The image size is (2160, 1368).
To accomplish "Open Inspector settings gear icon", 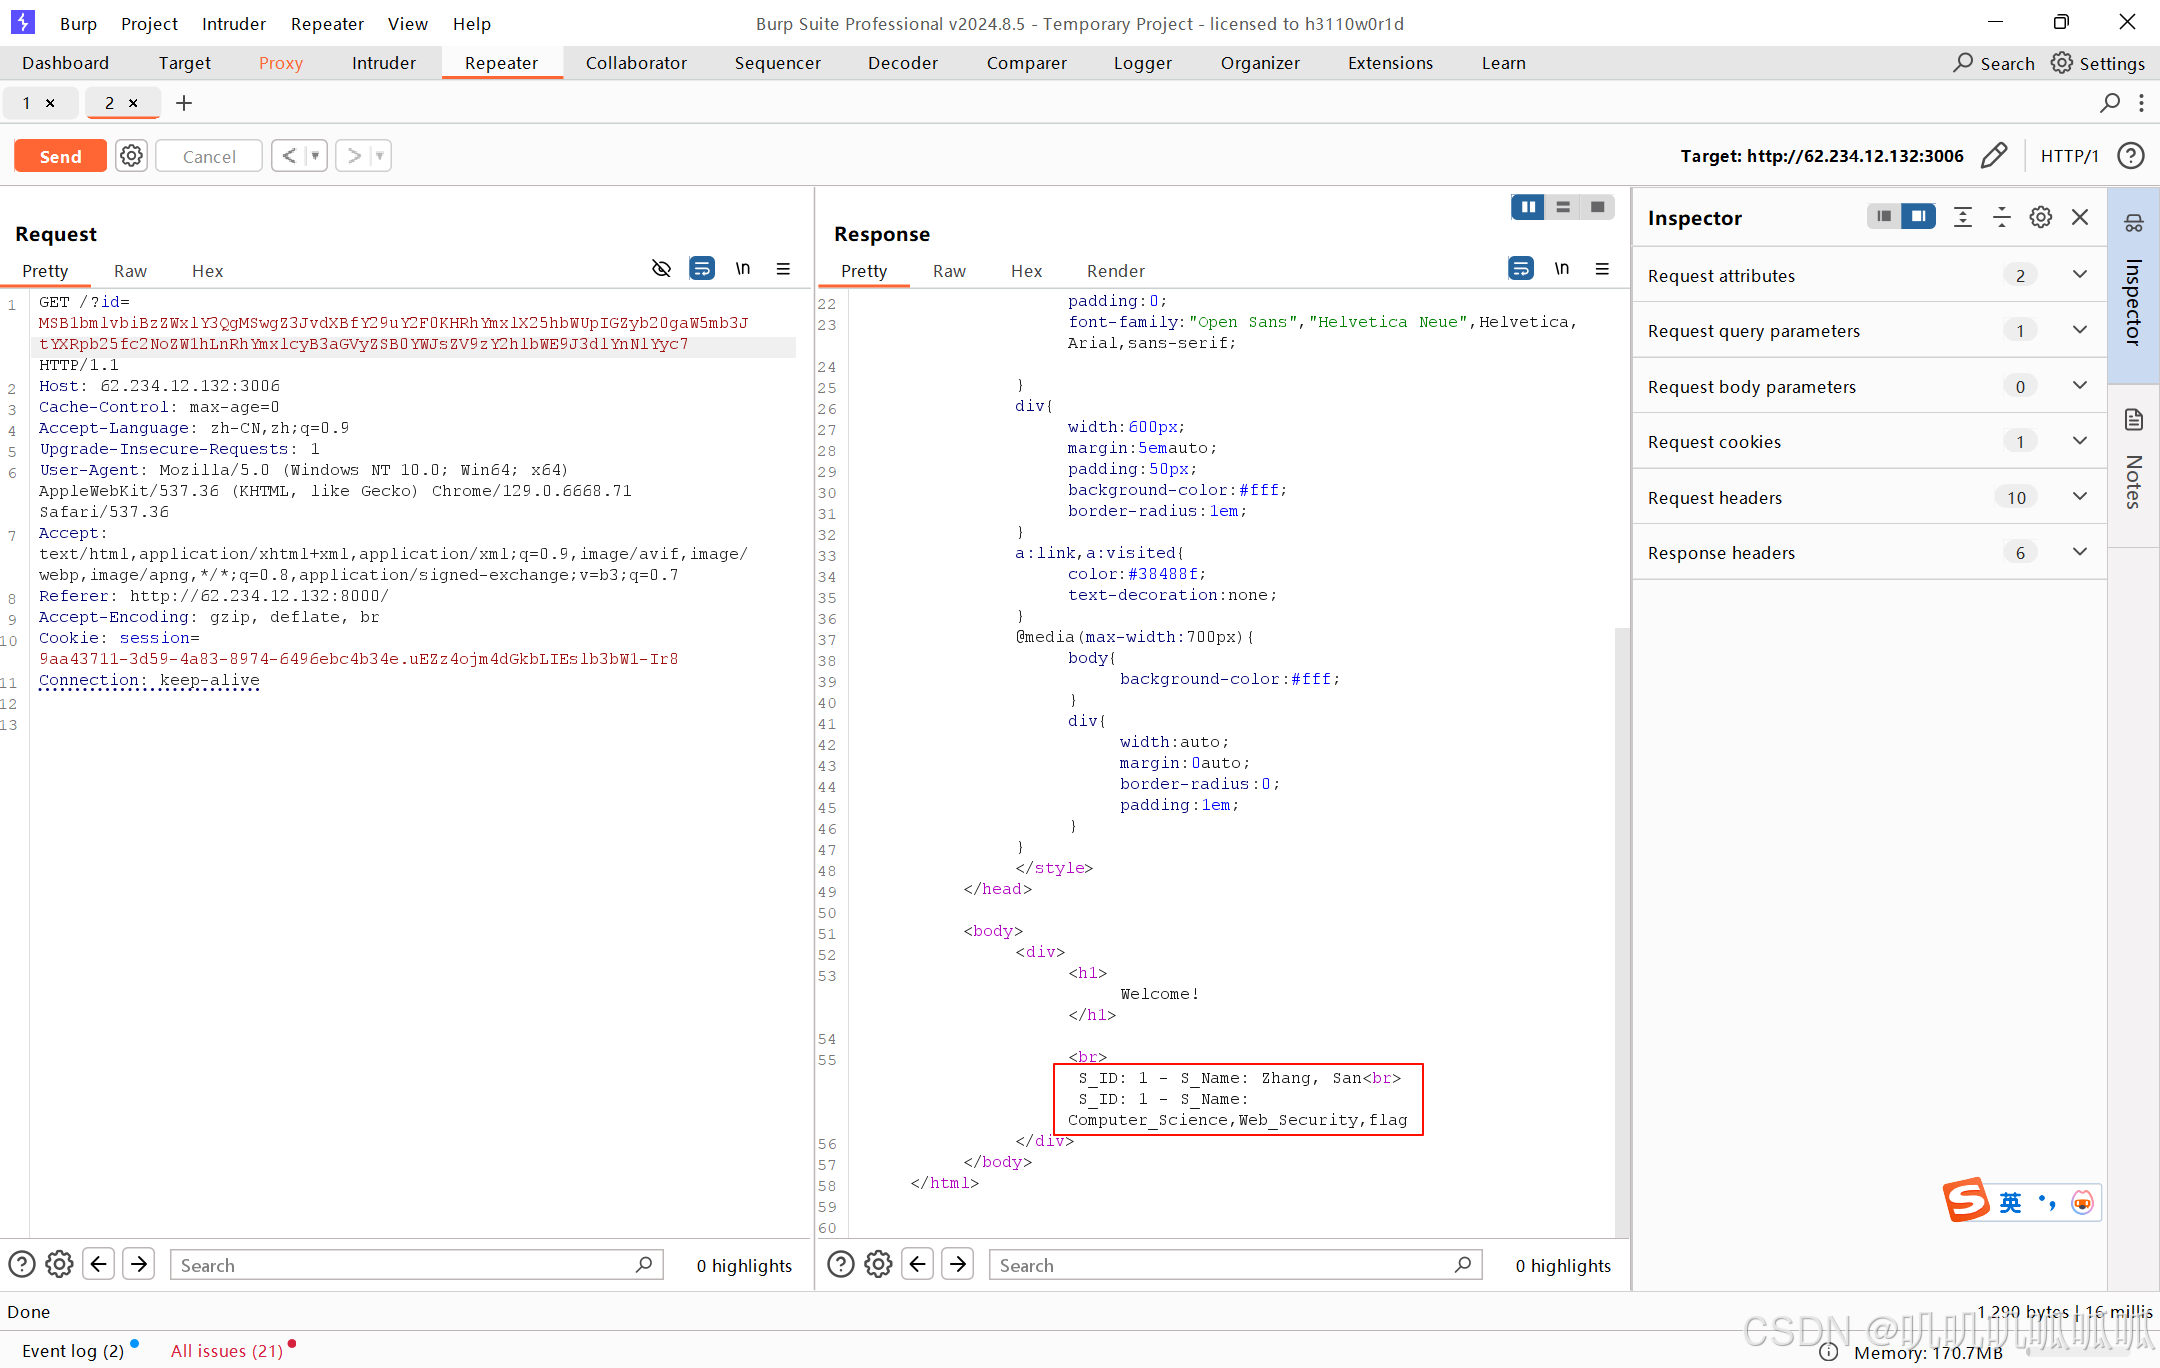I will click(x=2040, y=217).
